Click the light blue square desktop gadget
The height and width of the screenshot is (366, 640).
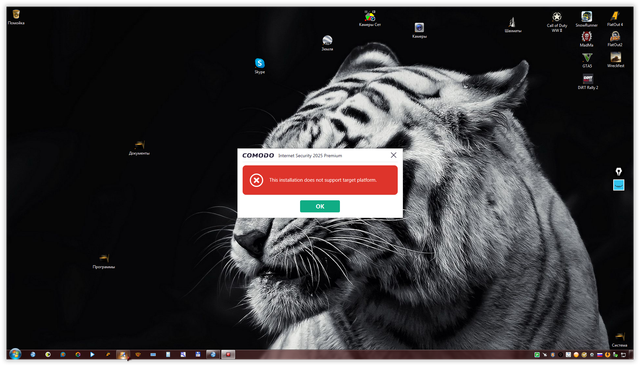coord(618,185)
